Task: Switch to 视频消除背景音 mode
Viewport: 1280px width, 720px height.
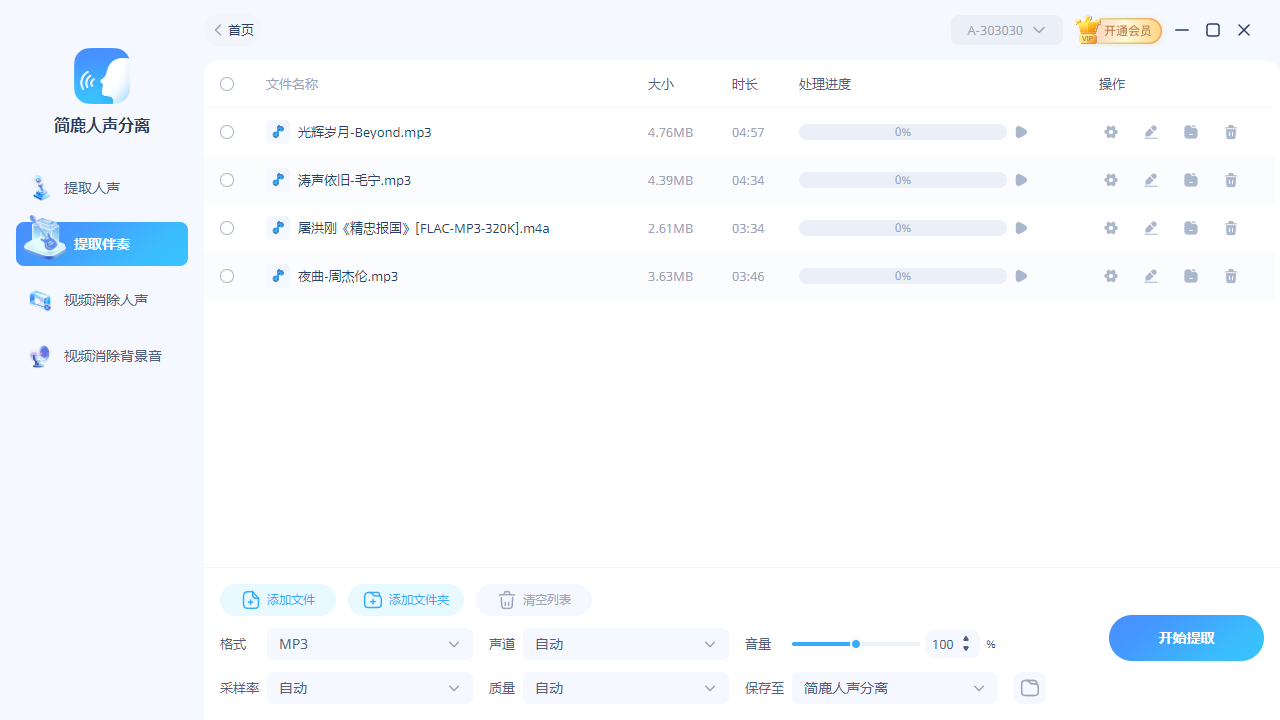Action: point(100,355)
